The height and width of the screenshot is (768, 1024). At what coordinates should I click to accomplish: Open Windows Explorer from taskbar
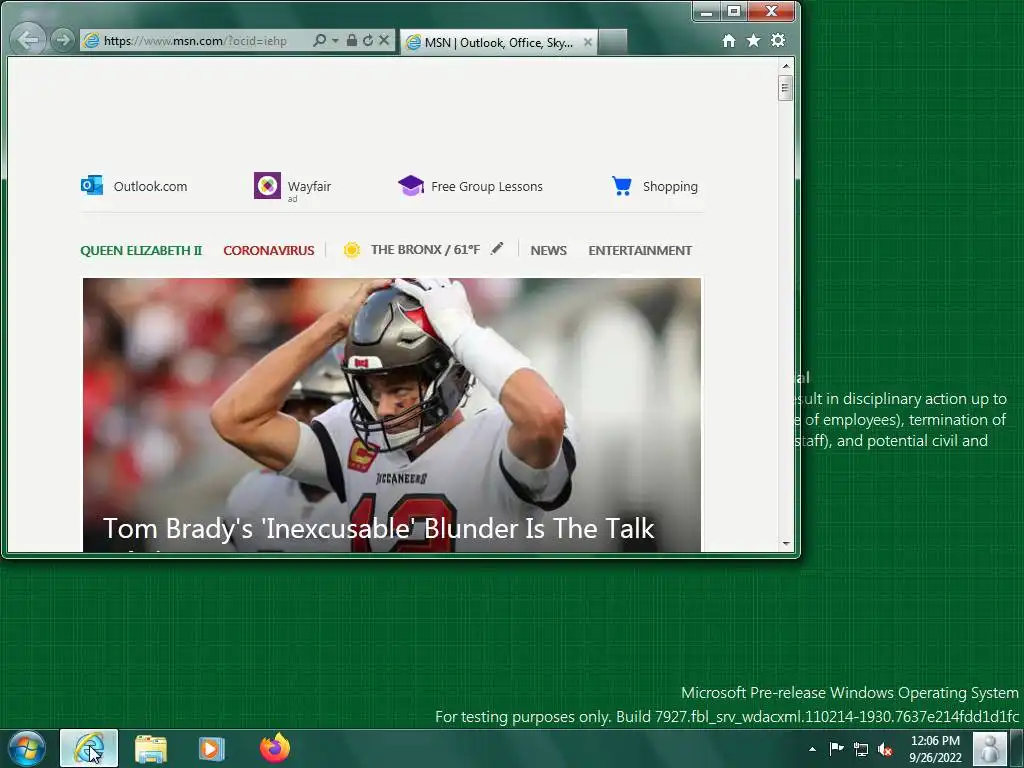tap(151, 748)
